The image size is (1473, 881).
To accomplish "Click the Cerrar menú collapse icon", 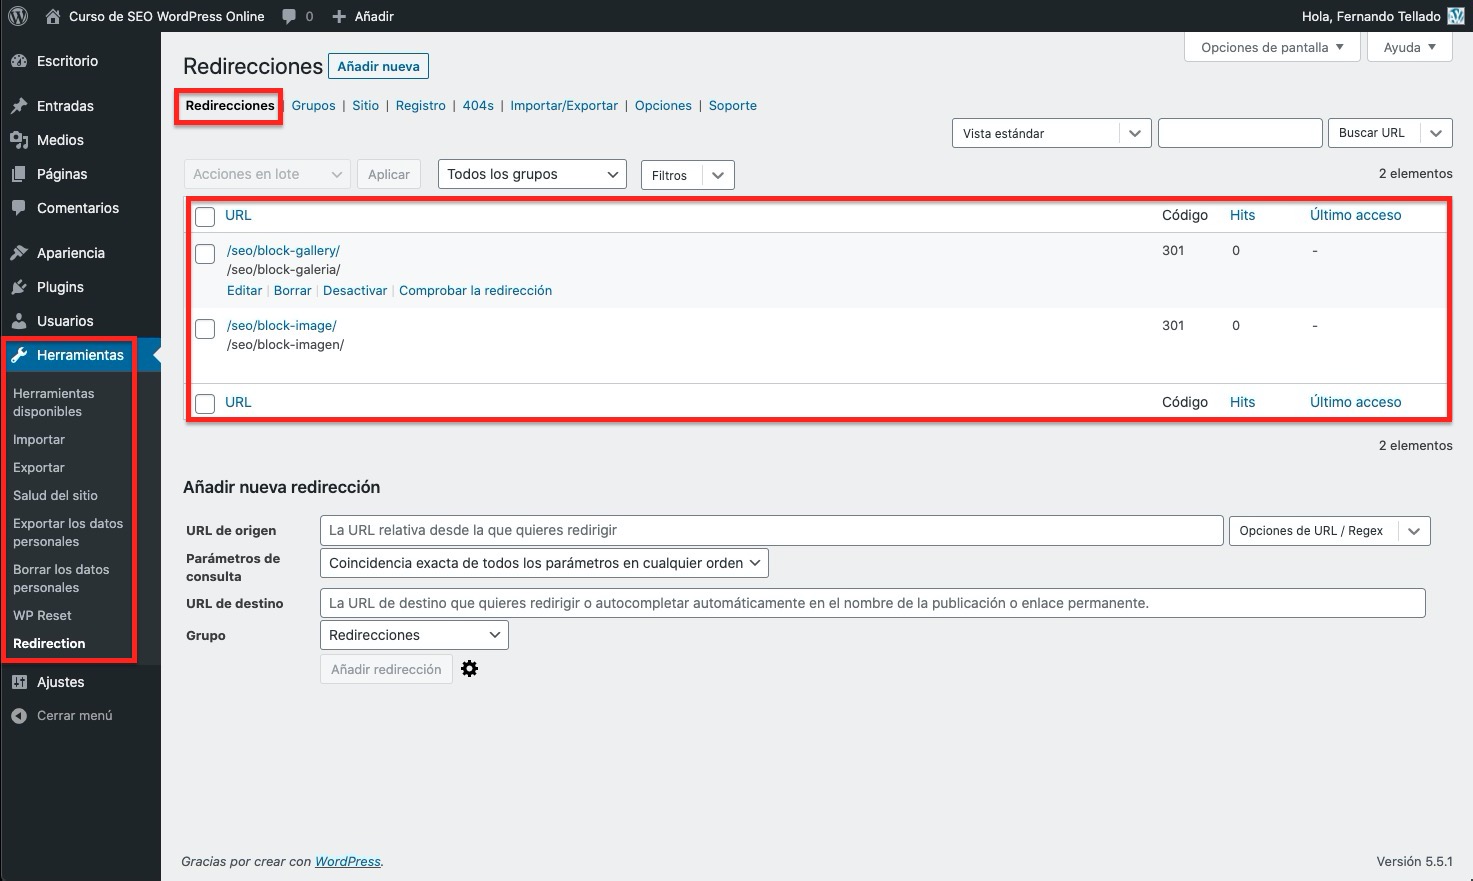I will (x=19, y=716).
